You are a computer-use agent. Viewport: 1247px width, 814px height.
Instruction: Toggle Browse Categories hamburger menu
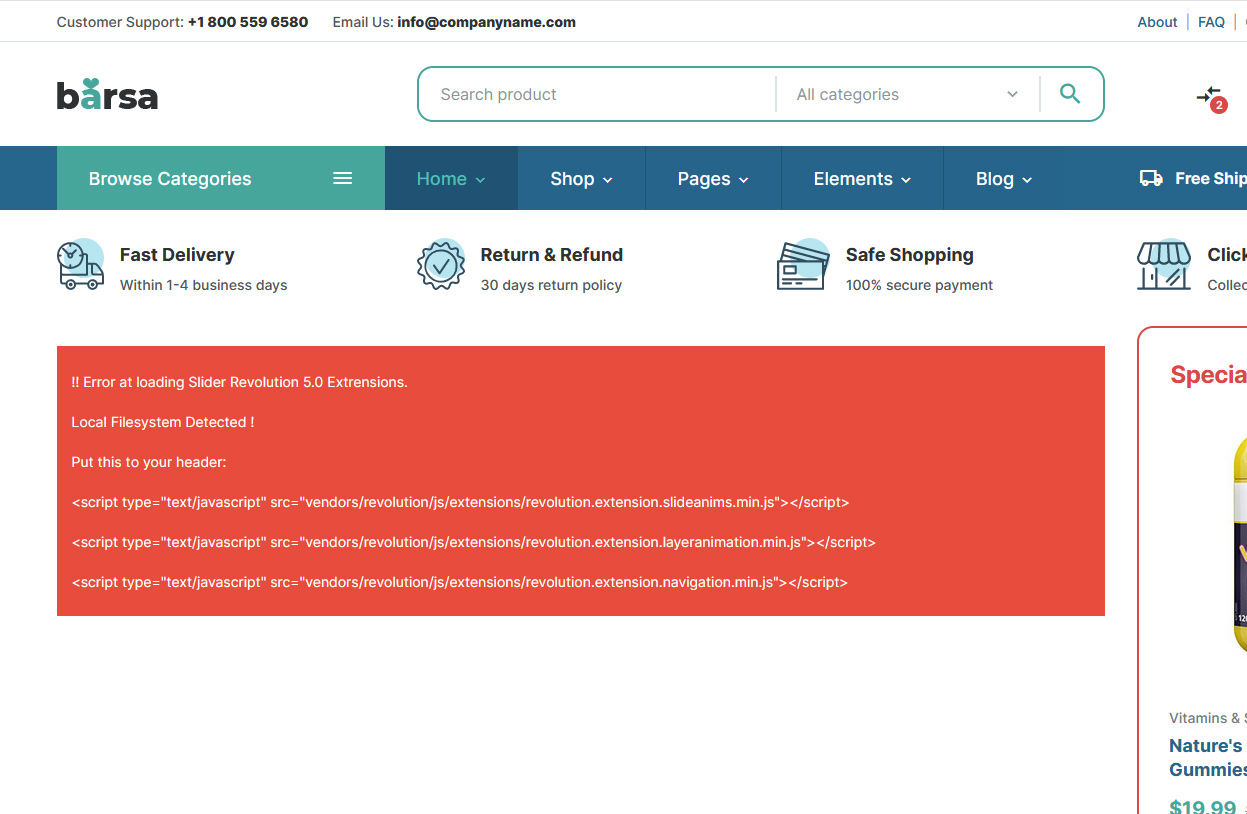(342, 179)
